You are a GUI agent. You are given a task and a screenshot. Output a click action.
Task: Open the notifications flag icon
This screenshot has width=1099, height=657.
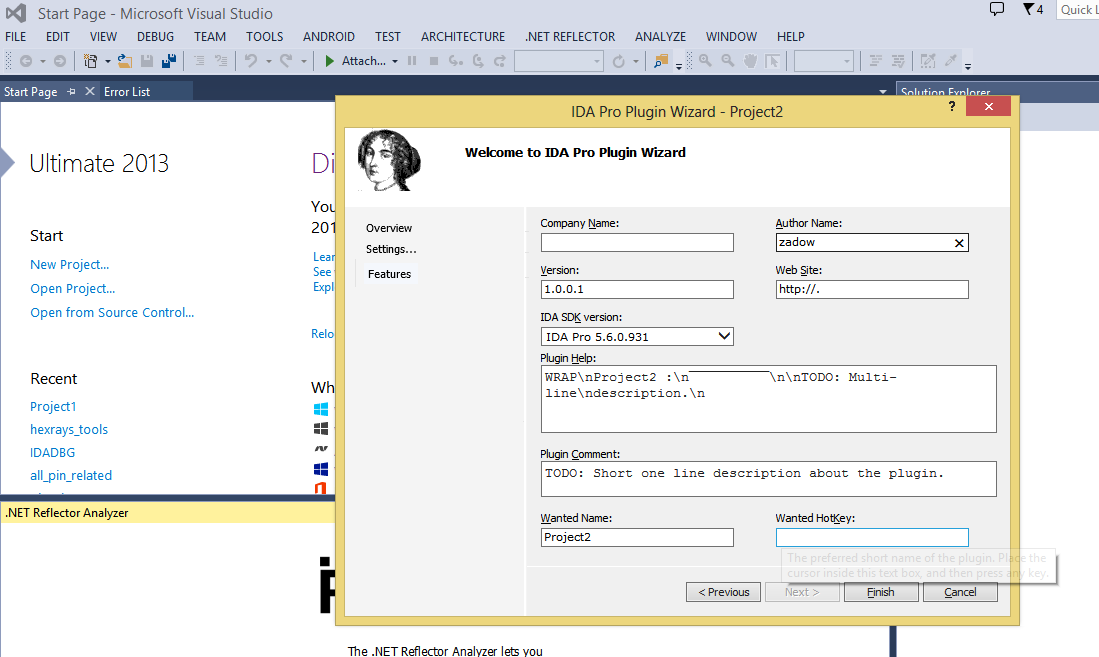pyautogui.click(x=1028, y=9)
